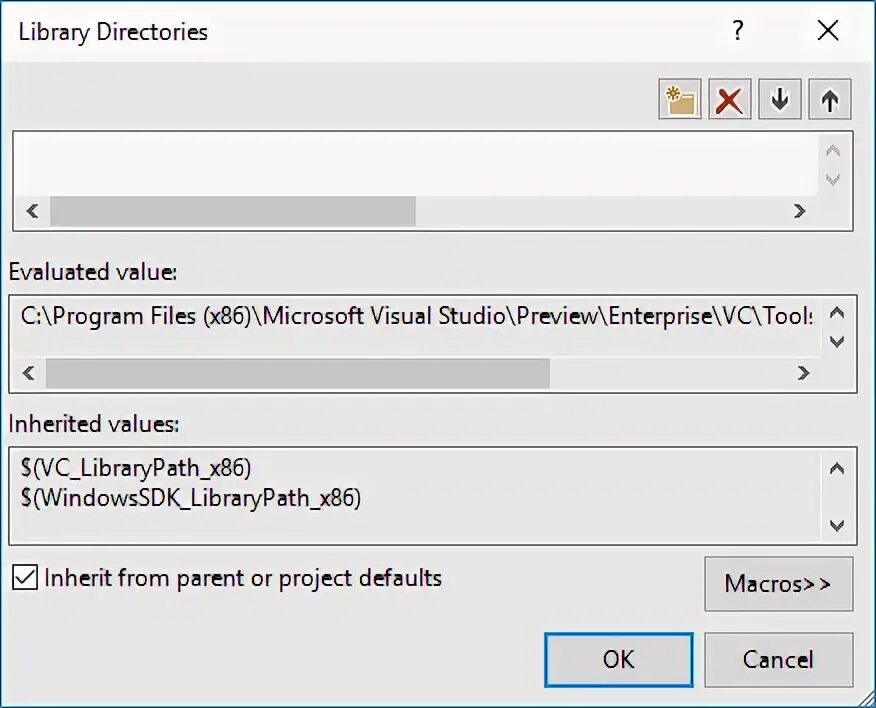876x708 pixels.
Task: Click the OK button
Action: 619,660
